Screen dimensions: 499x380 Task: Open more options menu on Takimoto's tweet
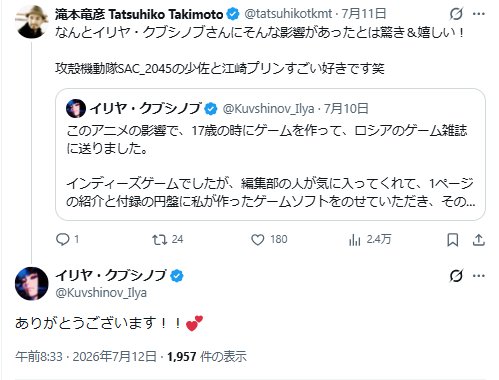point(479,14)
